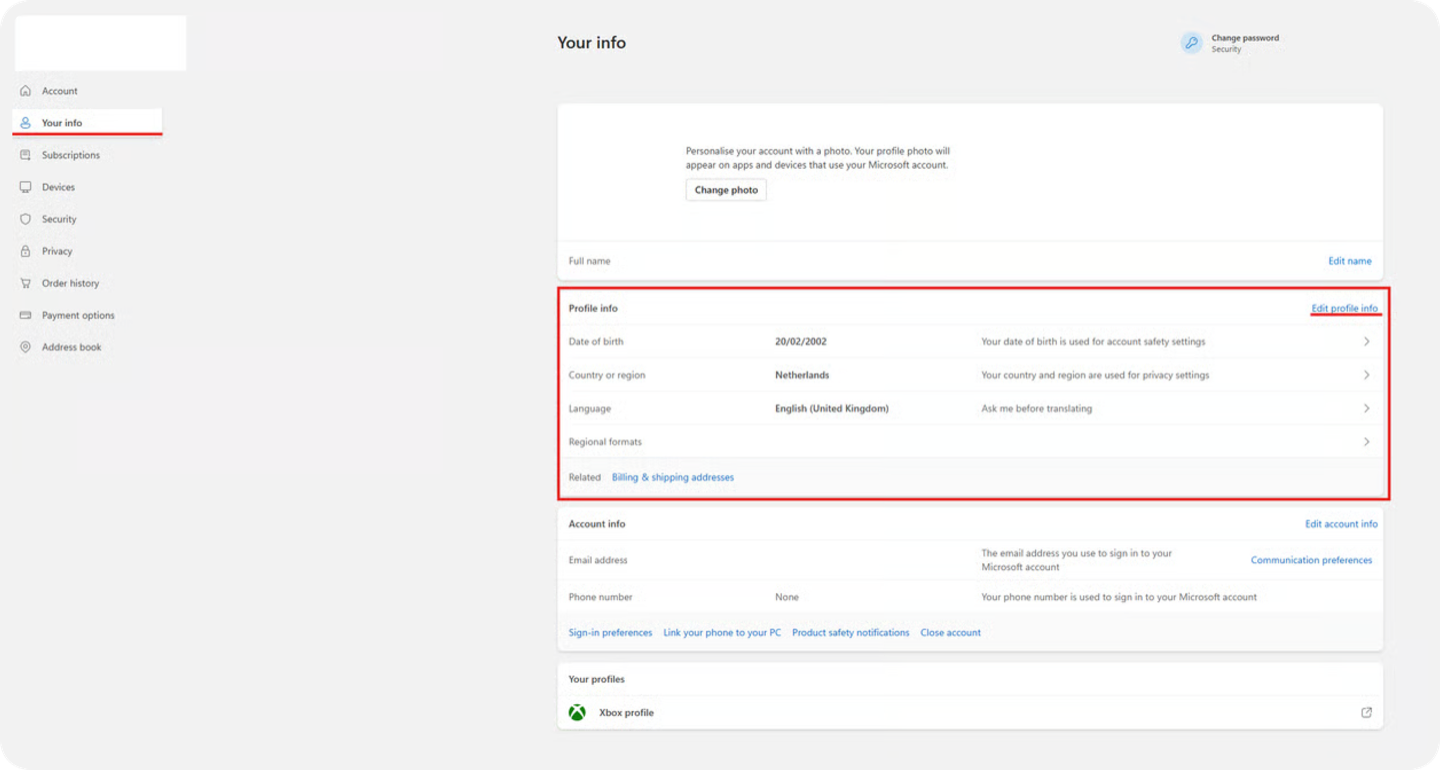Click the Edit account info link

pyautogui.click(x=1341, y=524)
